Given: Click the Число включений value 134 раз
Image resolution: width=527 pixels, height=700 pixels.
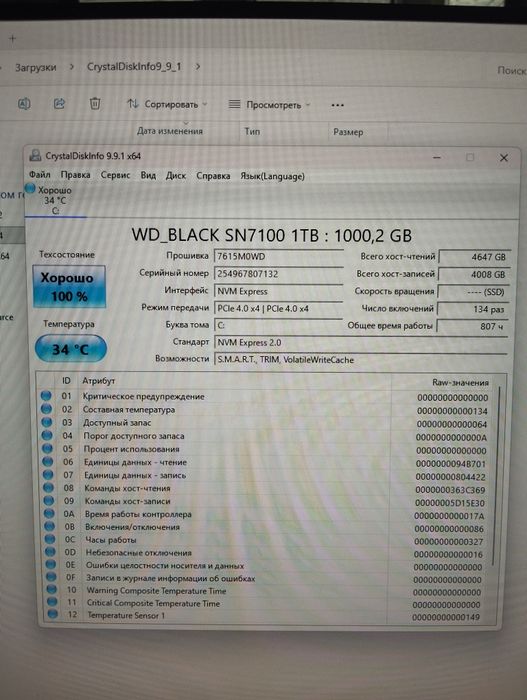Looking at the screenshot, I should point(473,309).
